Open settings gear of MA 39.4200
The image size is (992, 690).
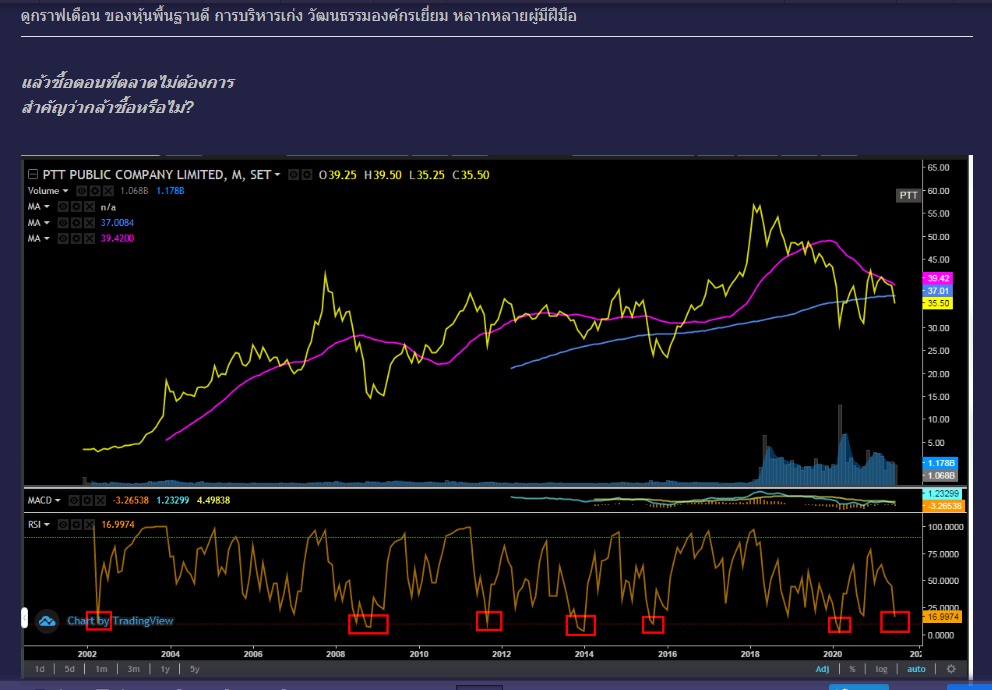pyautogui.click(x=76, y=238)
